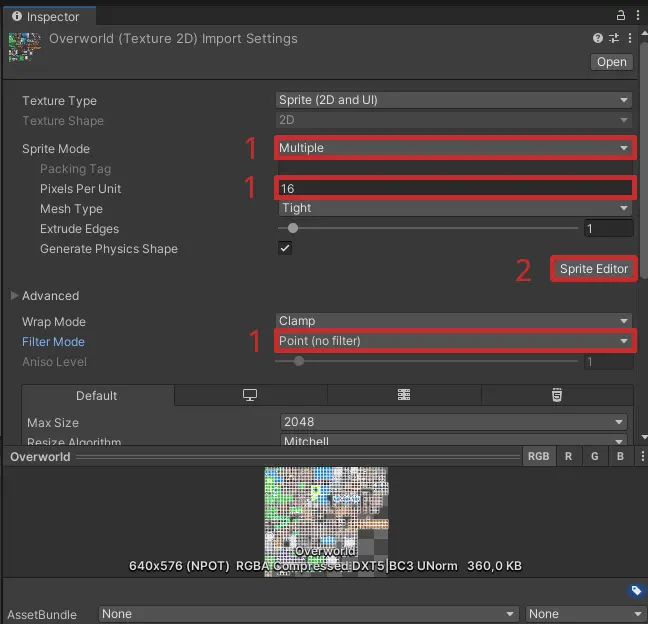
Task: Open the Wrap Mode dropdown
Action: (454, 321)
